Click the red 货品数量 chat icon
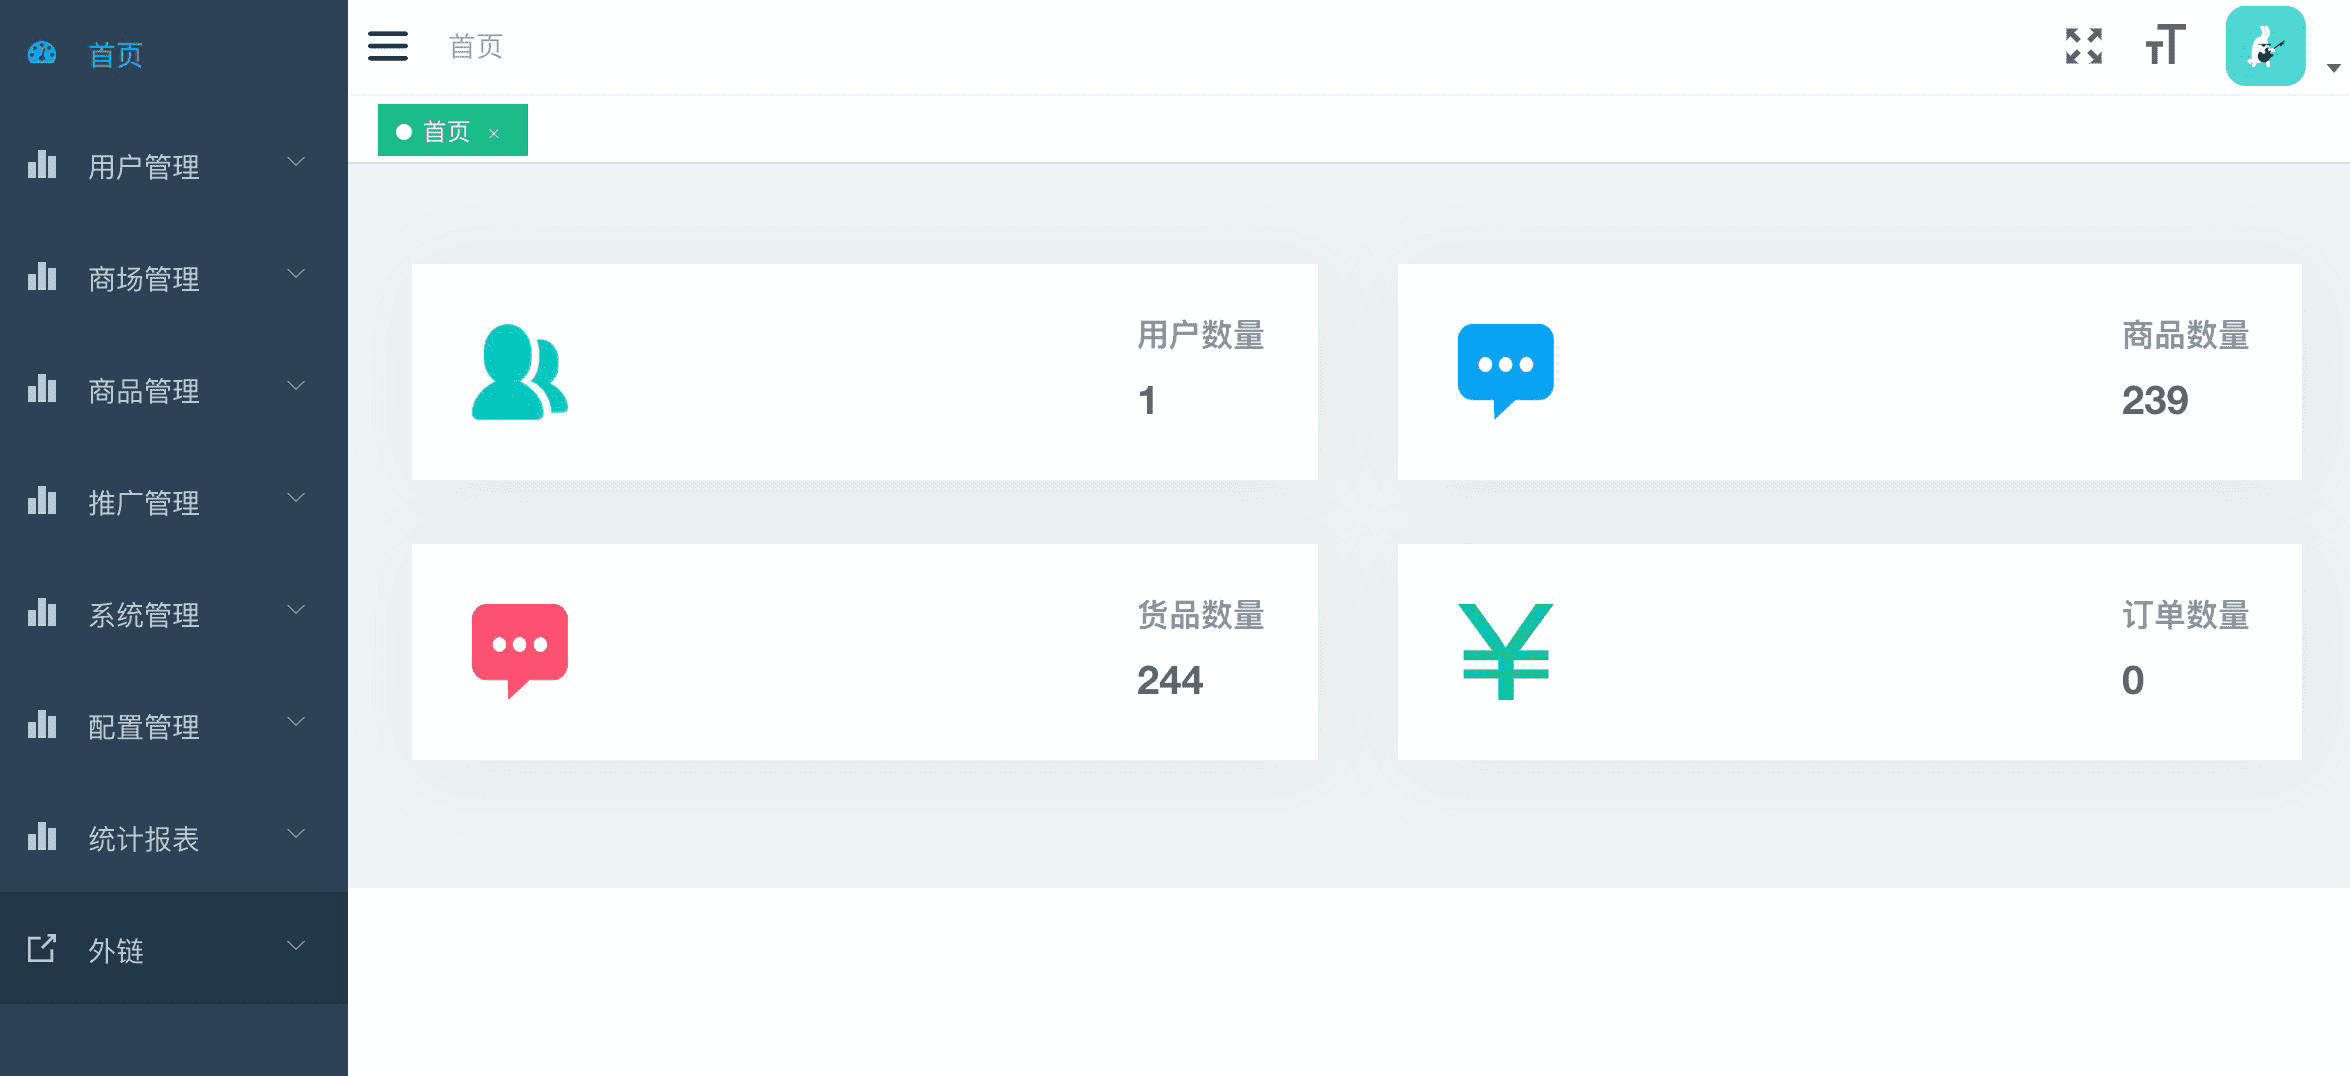 [x=519, y=650]
